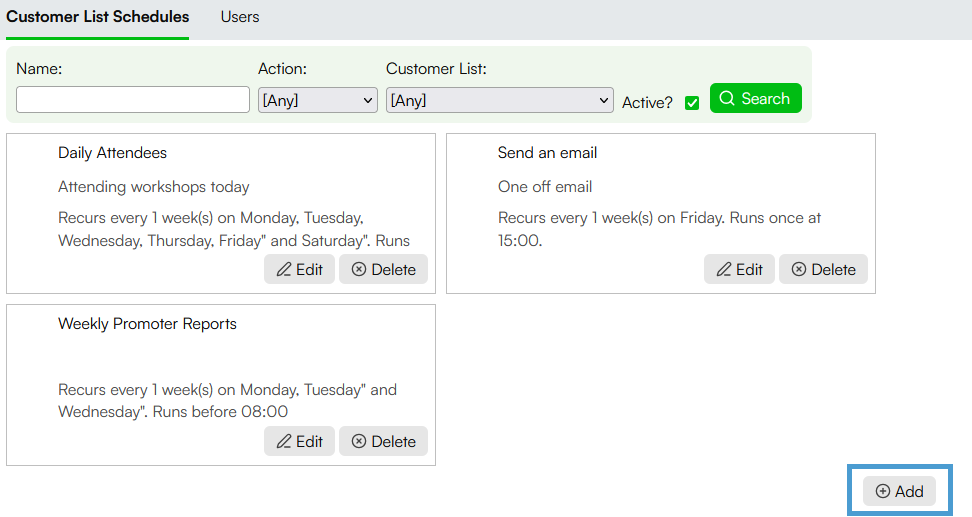Click the Active? label
The image size is (972, 517).
click(647, 103)
